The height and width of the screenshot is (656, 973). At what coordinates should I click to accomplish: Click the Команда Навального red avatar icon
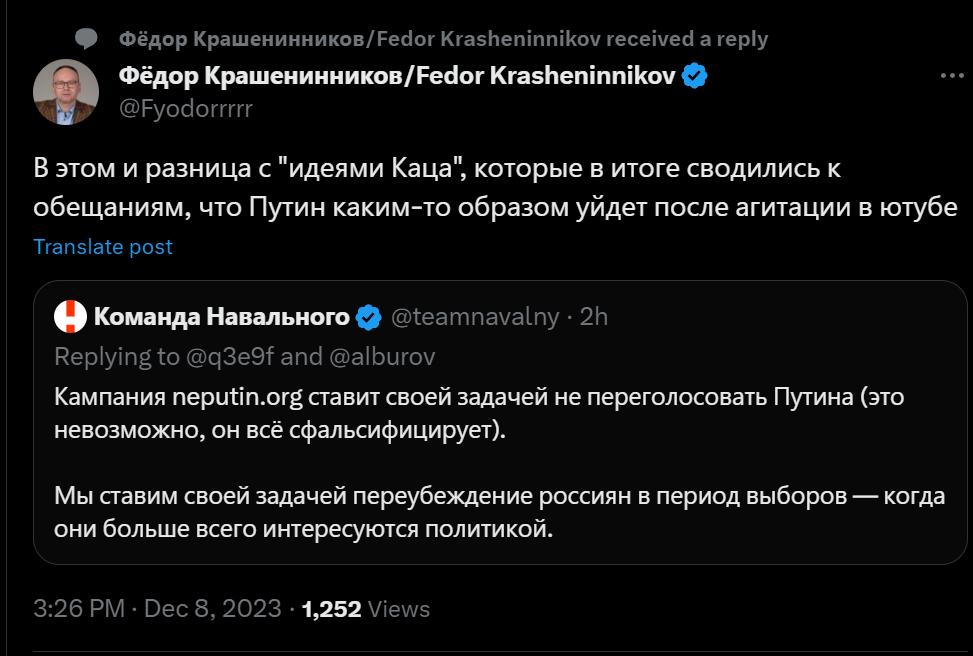click(x=70, y=318)
